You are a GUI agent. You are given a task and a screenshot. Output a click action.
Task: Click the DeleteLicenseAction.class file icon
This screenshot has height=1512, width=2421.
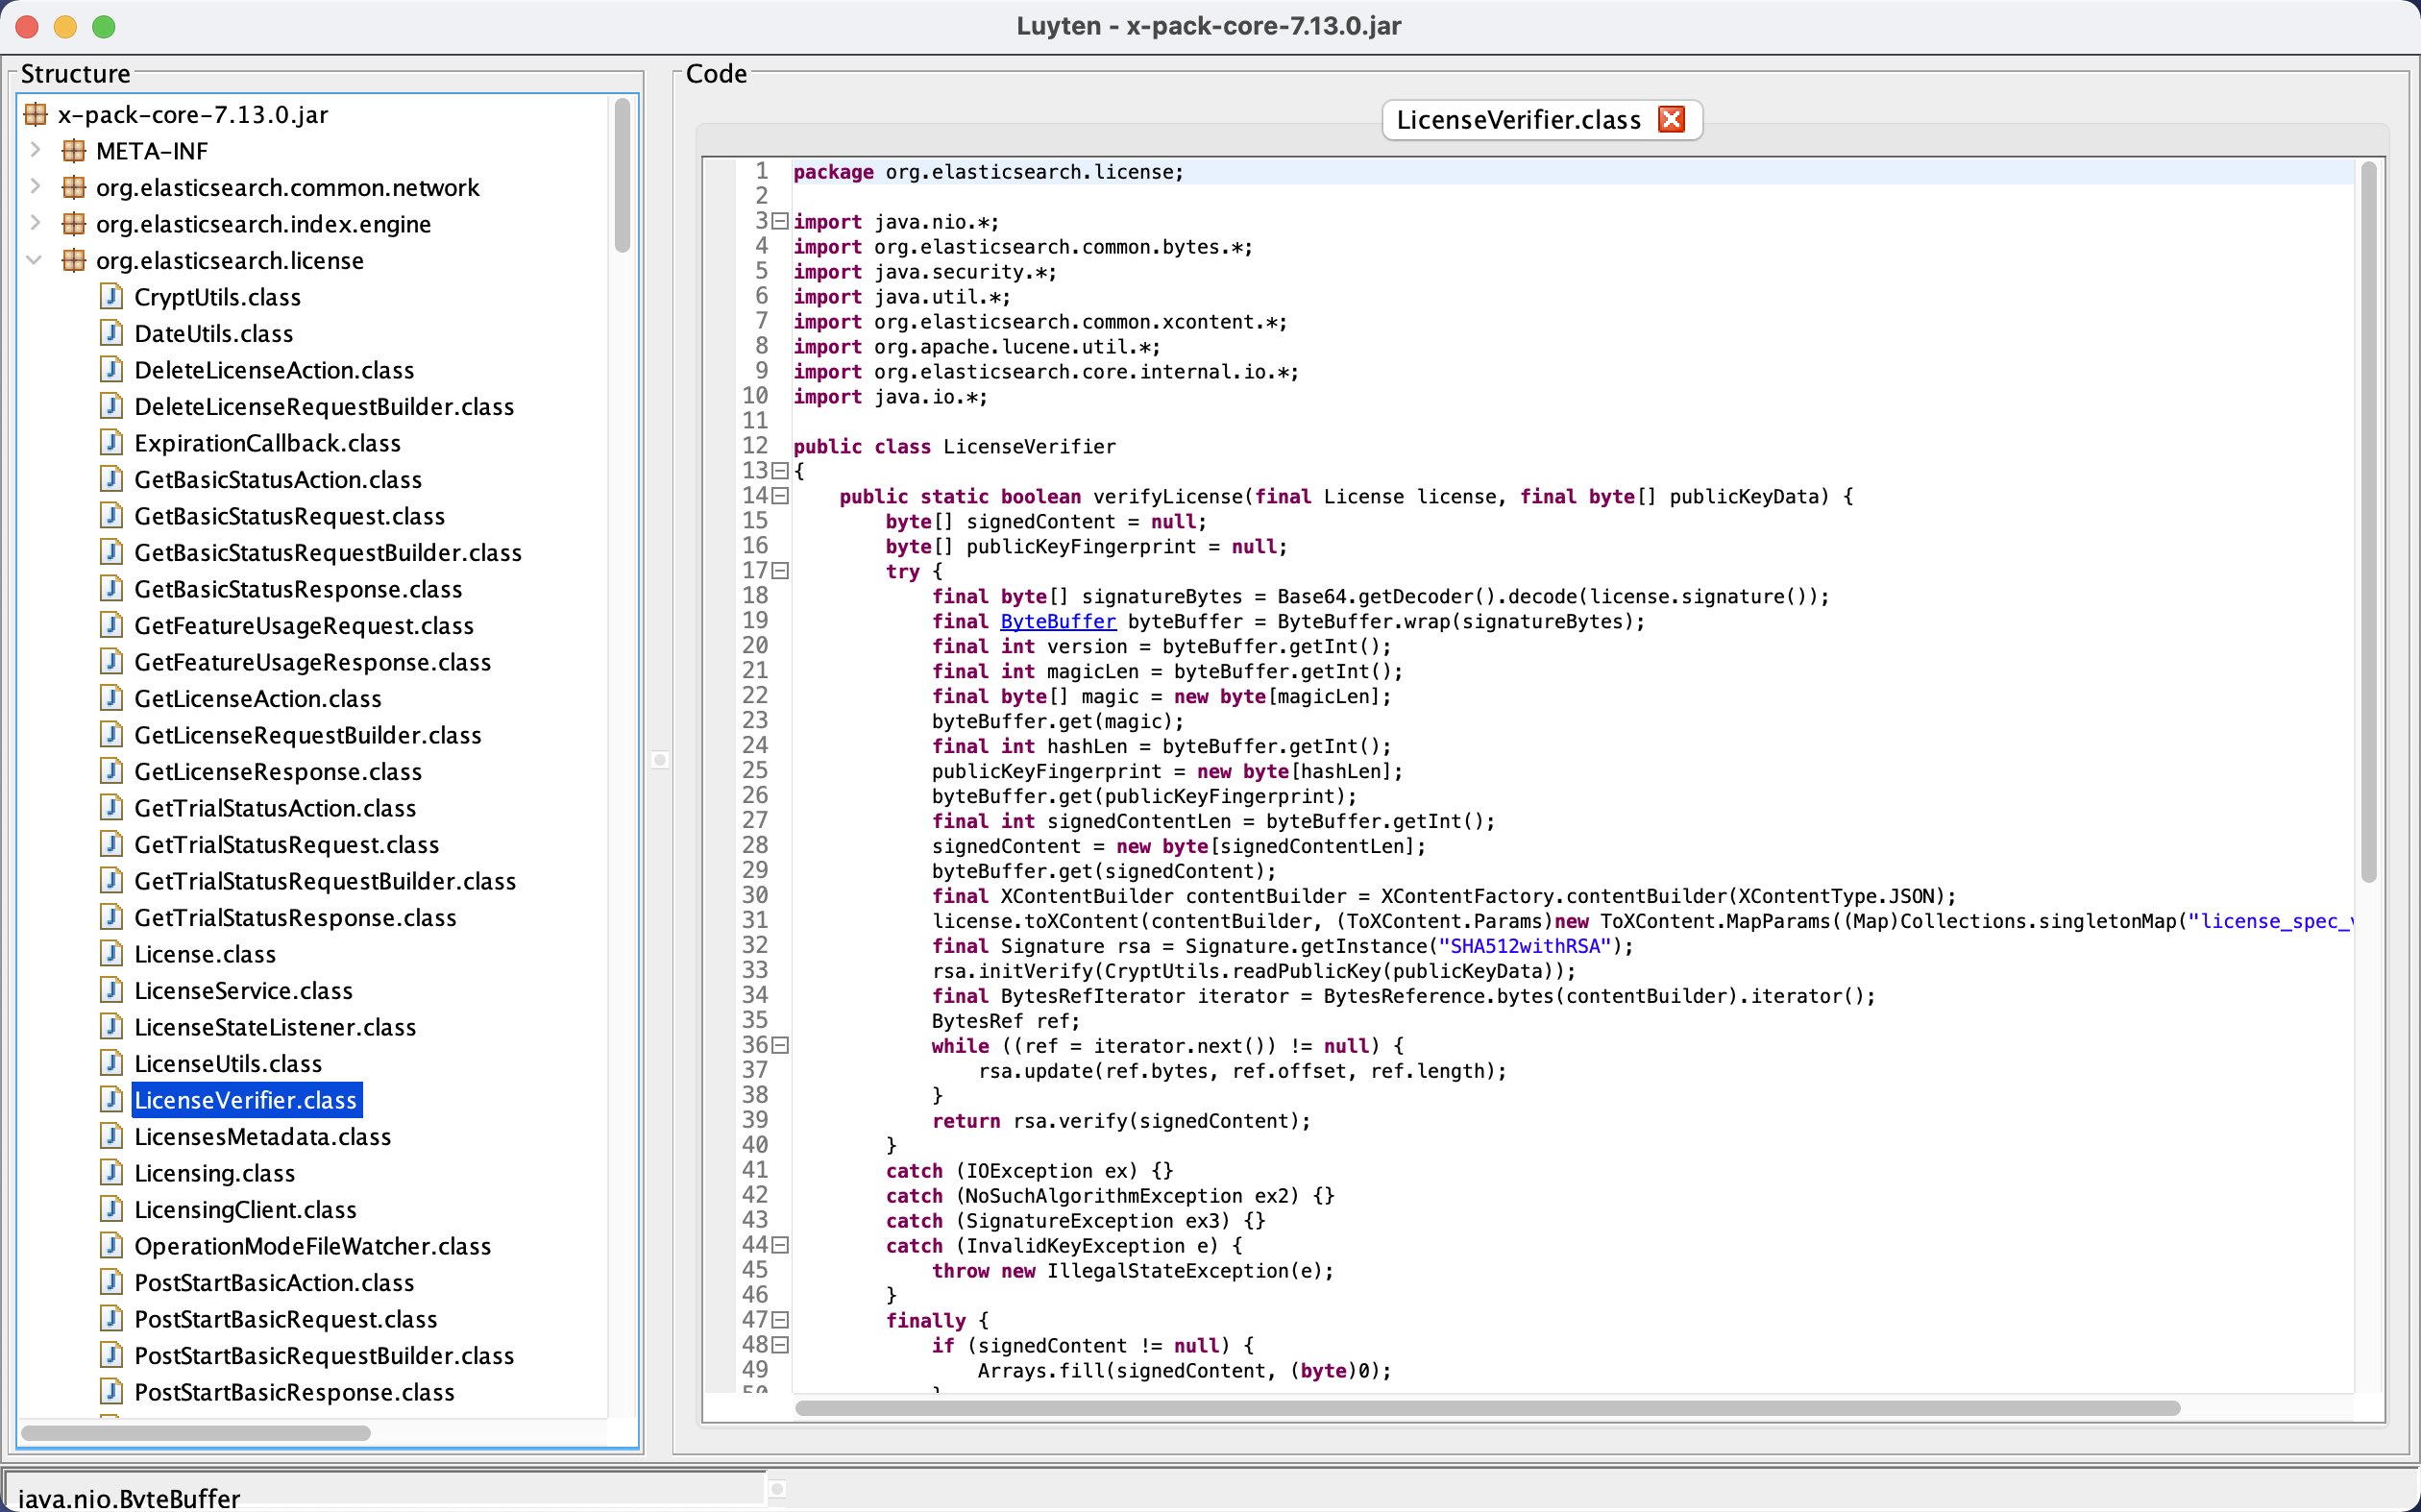(112, 369)
